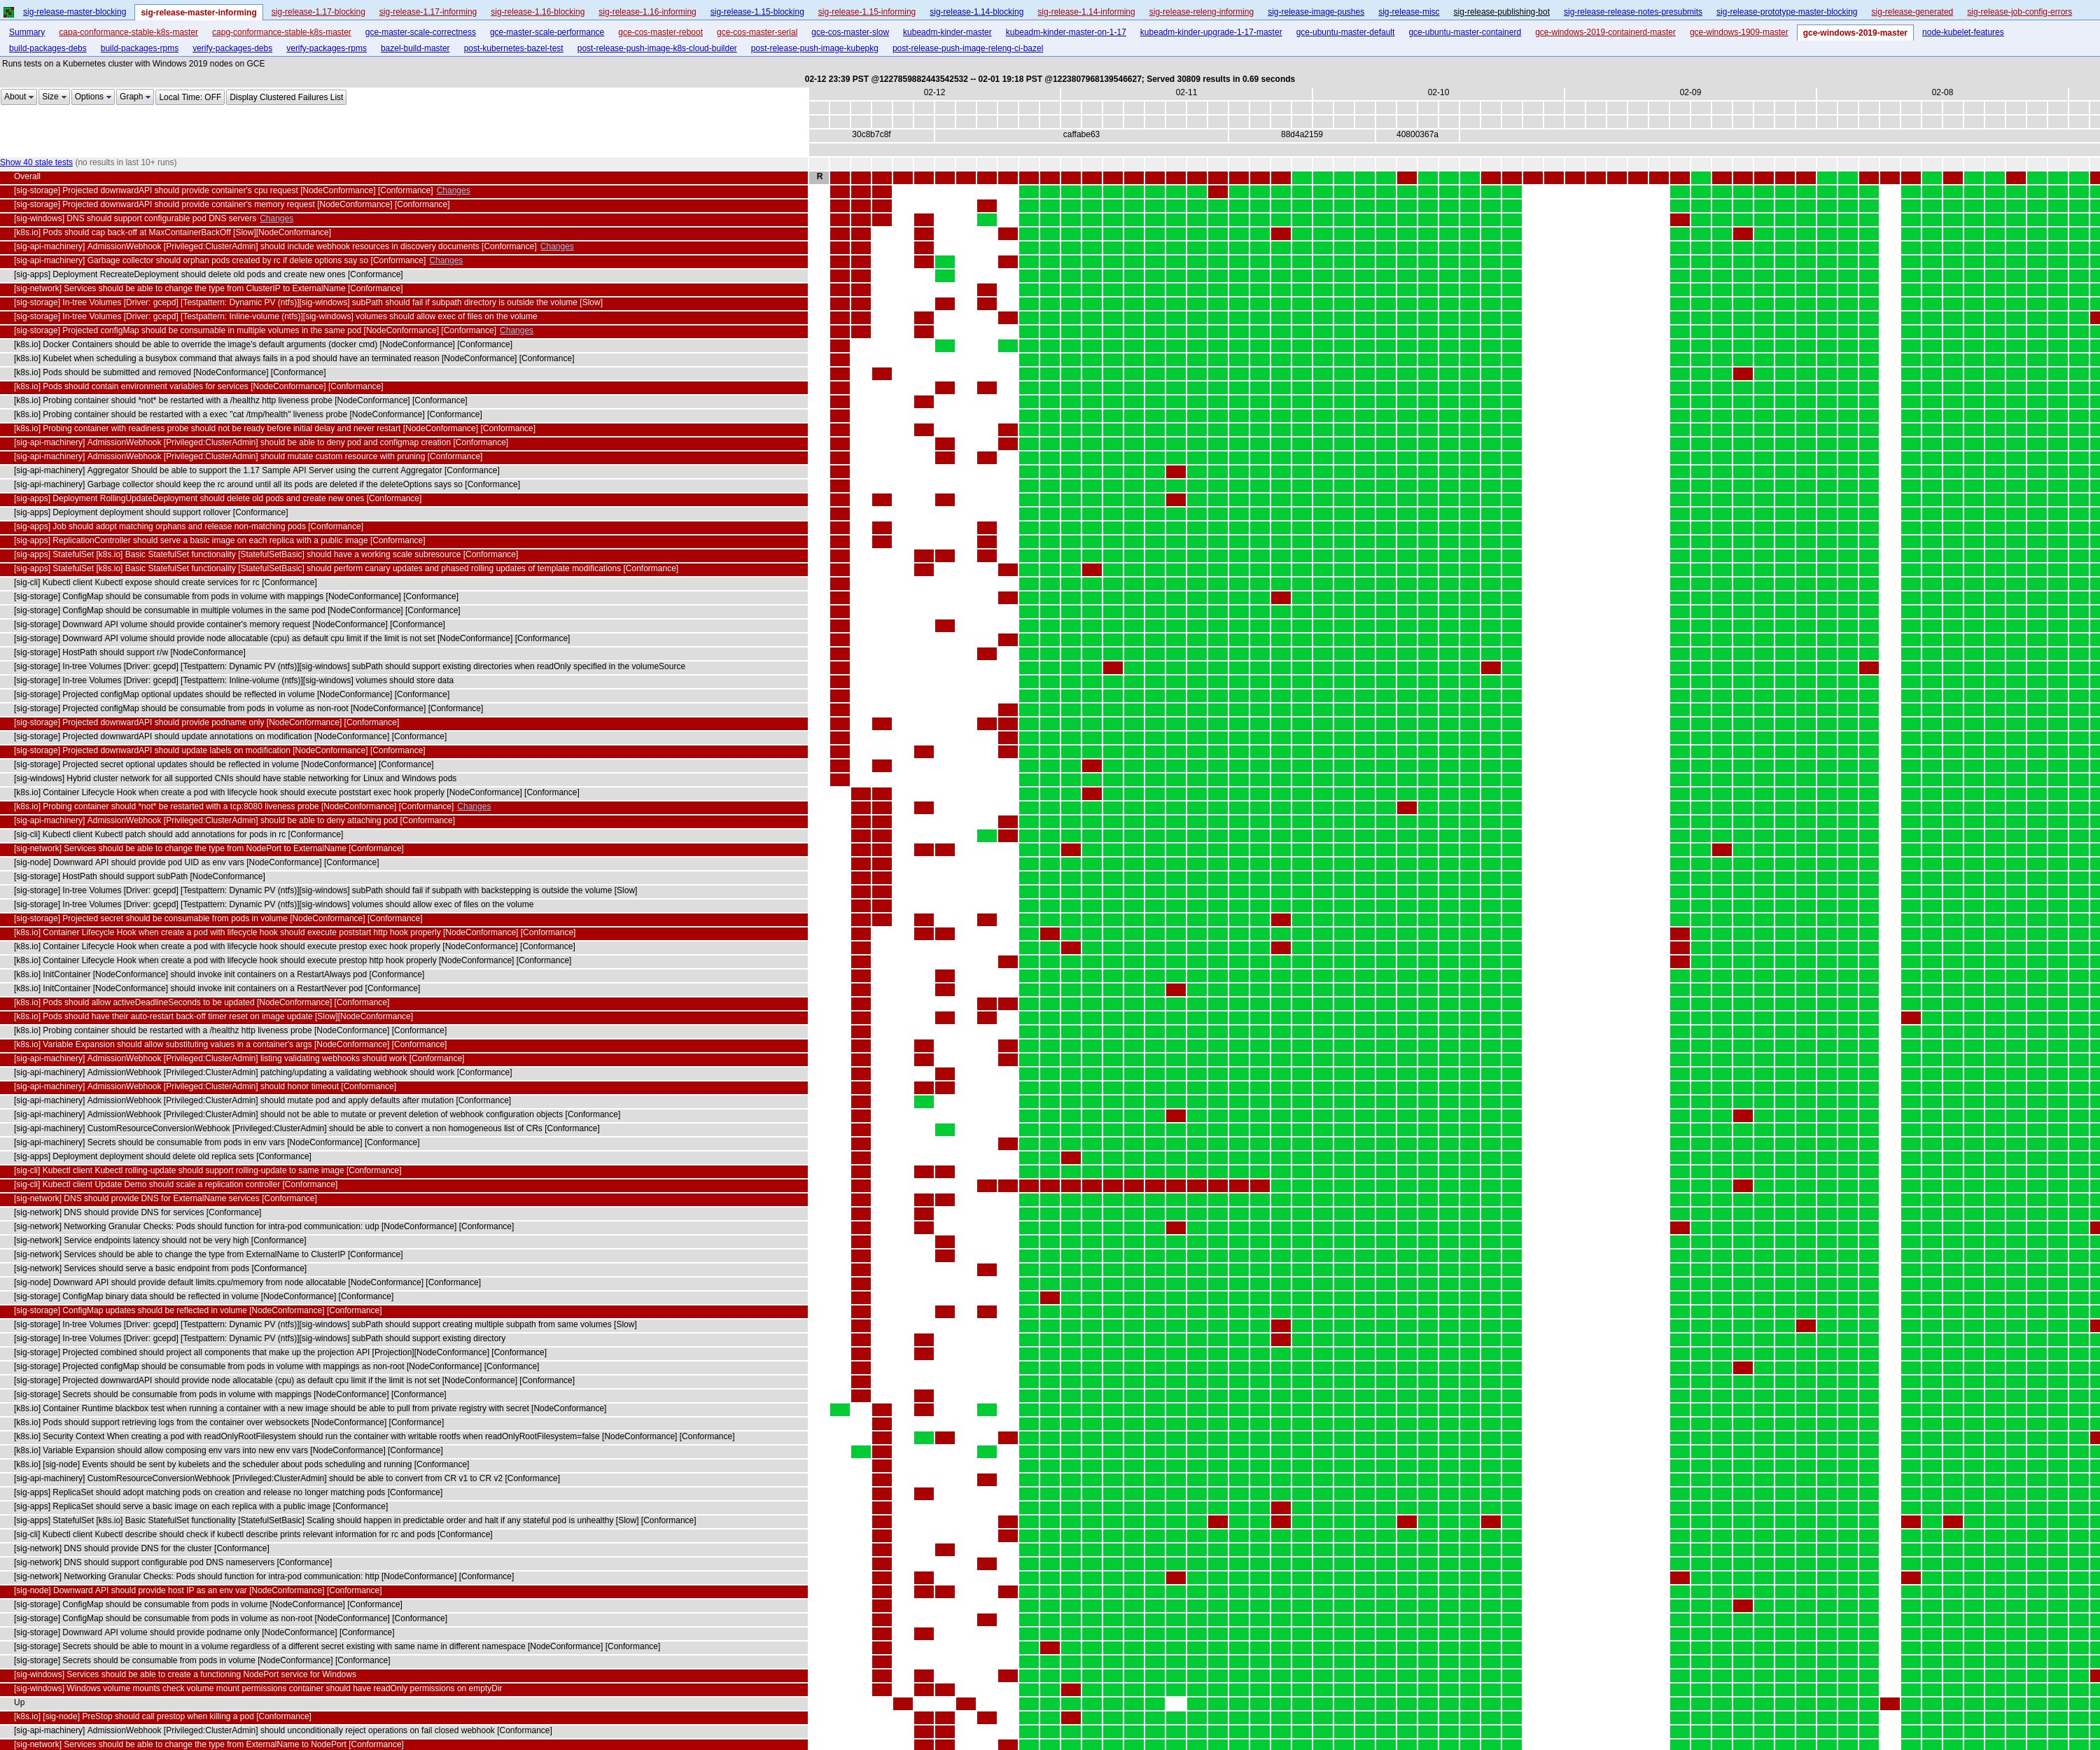Open the About dropdown menu
This screenshot has height=1750, width=2100.
[19, 97]
